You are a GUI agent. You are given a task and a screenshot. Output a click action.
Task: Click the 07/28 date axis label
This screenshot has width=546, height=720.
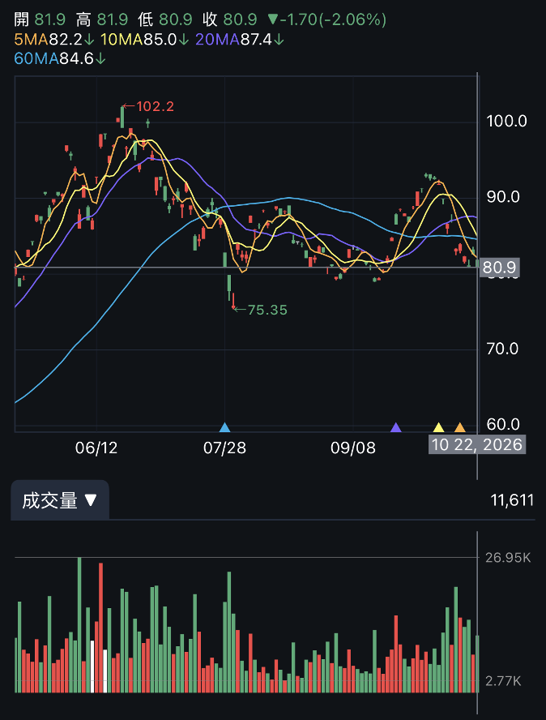tap(225, 448)
